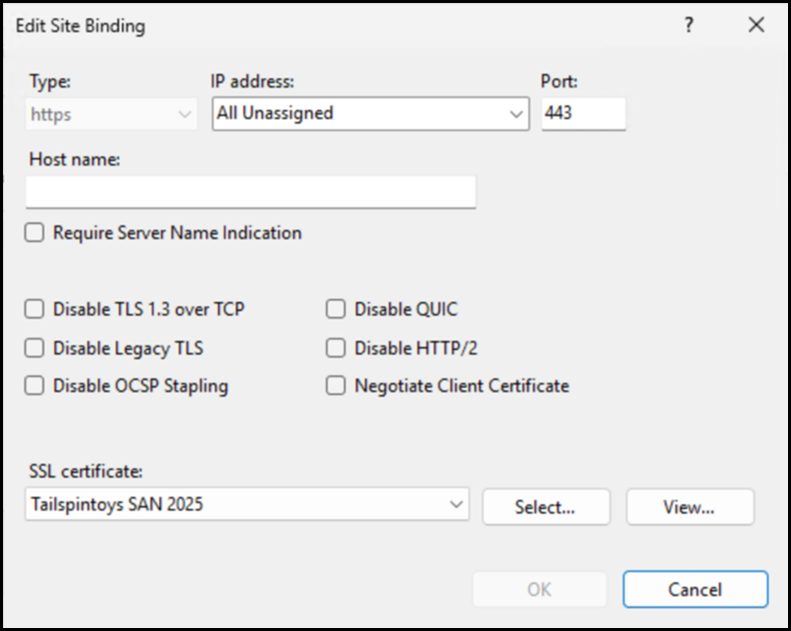Click the disabled OK button

click(x=539, y=589)
